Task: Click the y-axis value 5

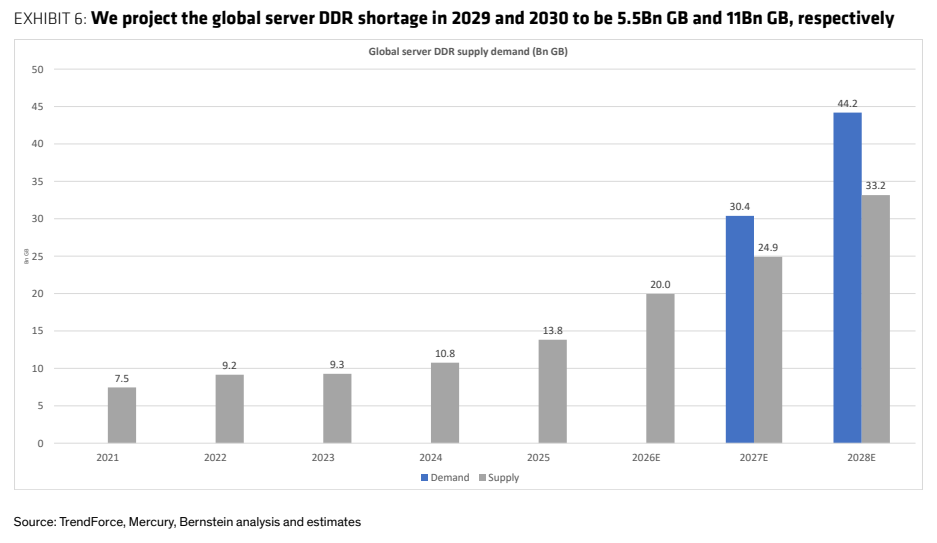Action: [x=41, y=406]
